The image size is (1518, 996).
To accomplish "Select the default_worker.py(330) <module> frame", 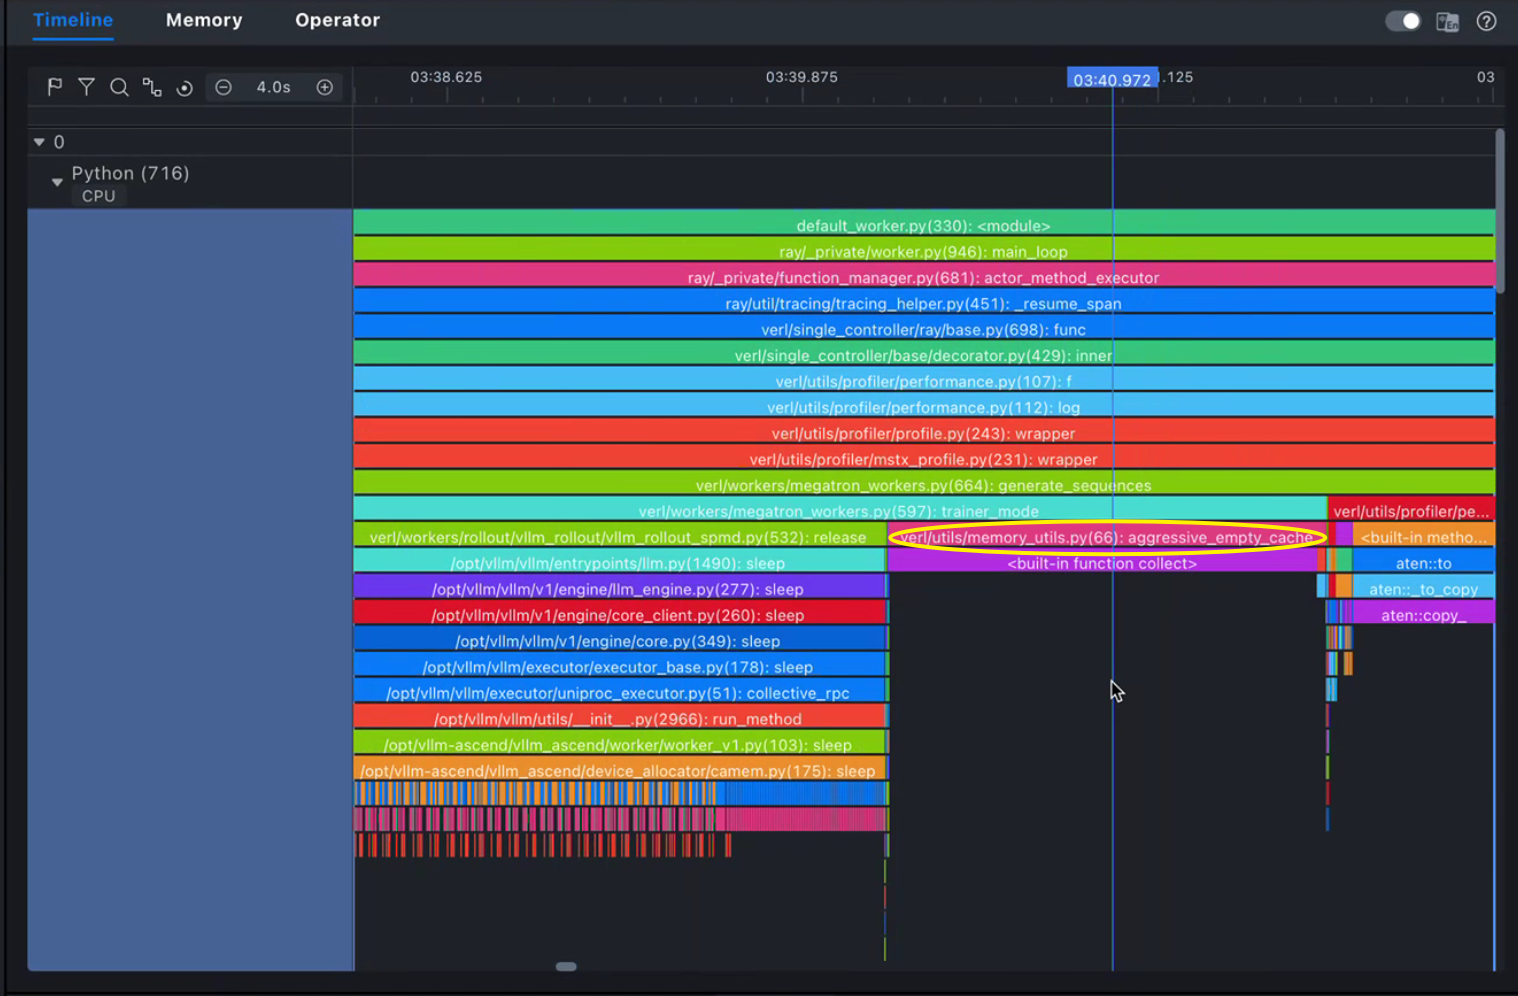I will pyautogui.click(x=923, y=225).
